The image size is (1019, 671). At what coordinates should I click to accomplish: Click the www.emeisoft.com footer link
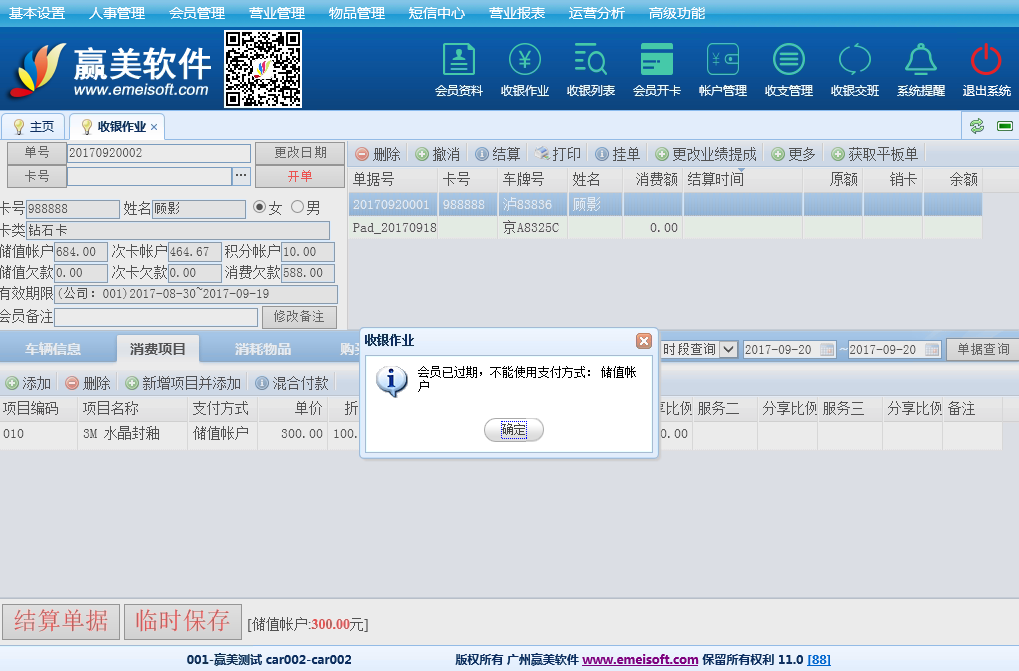tap(640, 660)
